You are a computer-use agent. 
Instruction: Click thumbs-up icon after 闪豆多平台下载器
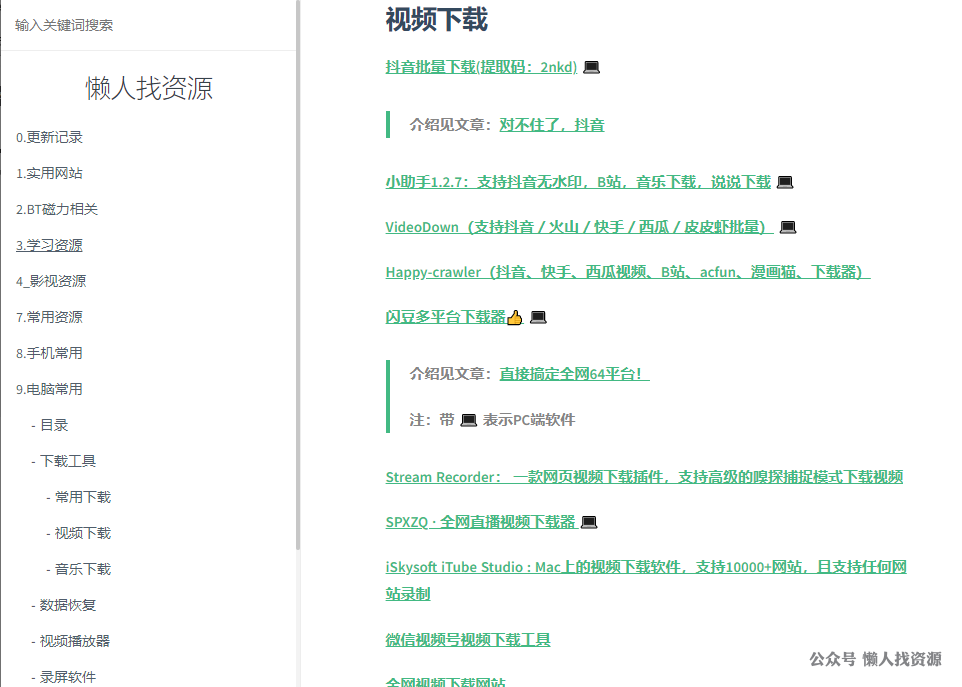(515, 318)
